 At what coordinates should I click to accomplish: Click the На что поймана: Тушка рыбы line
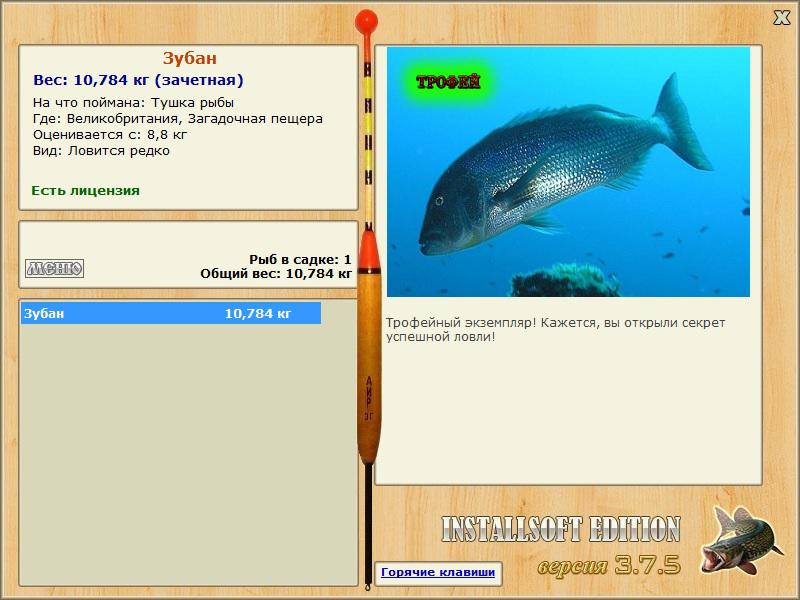tap(133, 103)
